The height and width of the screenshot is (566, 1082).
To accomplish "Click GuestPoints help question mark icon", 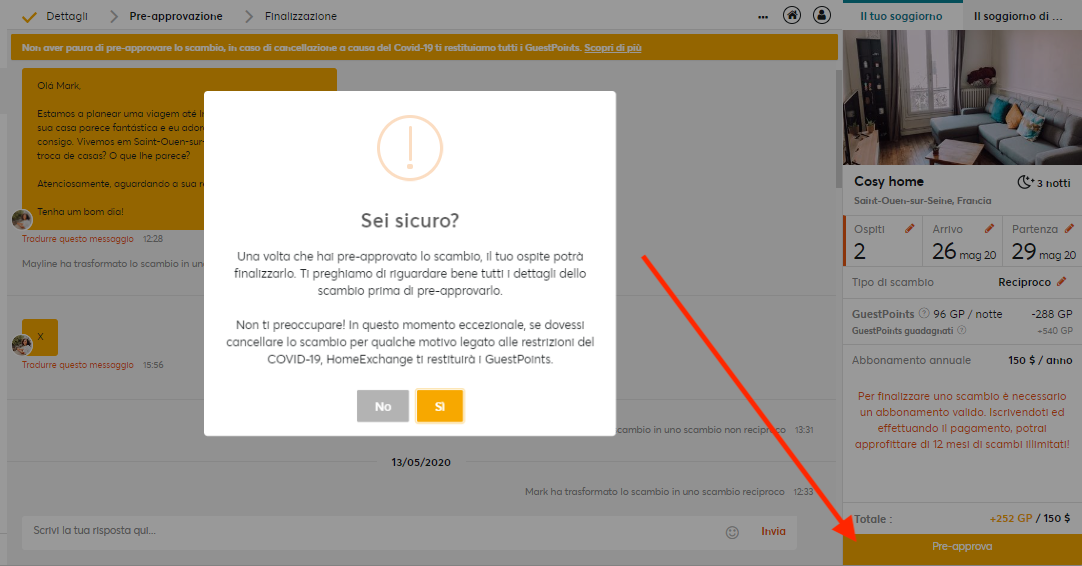I will (924, 313).
